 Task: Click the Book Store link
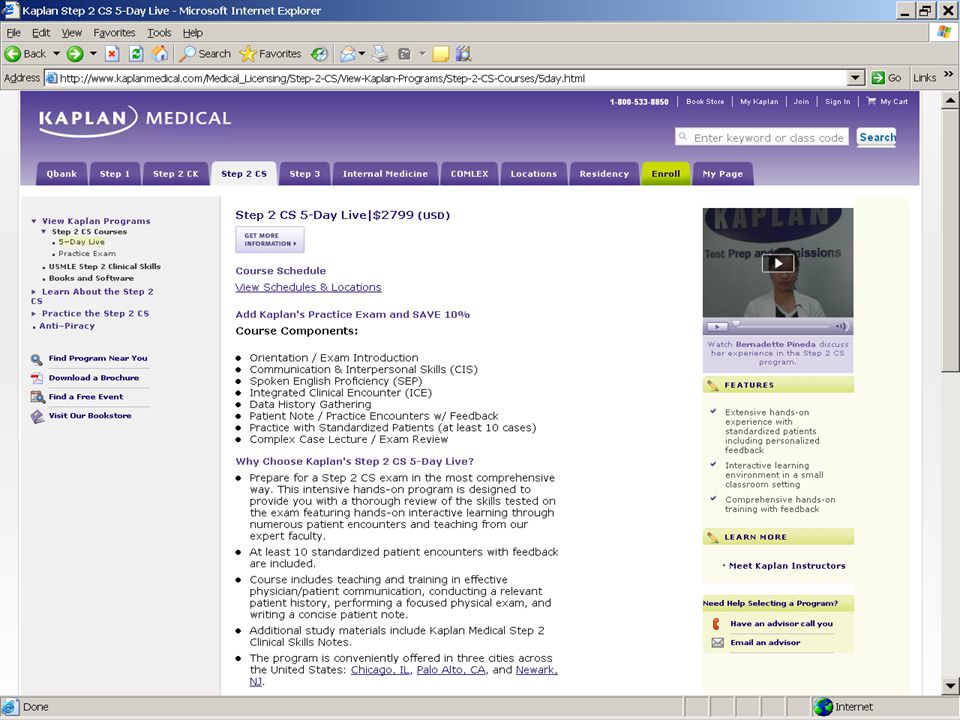705,102
